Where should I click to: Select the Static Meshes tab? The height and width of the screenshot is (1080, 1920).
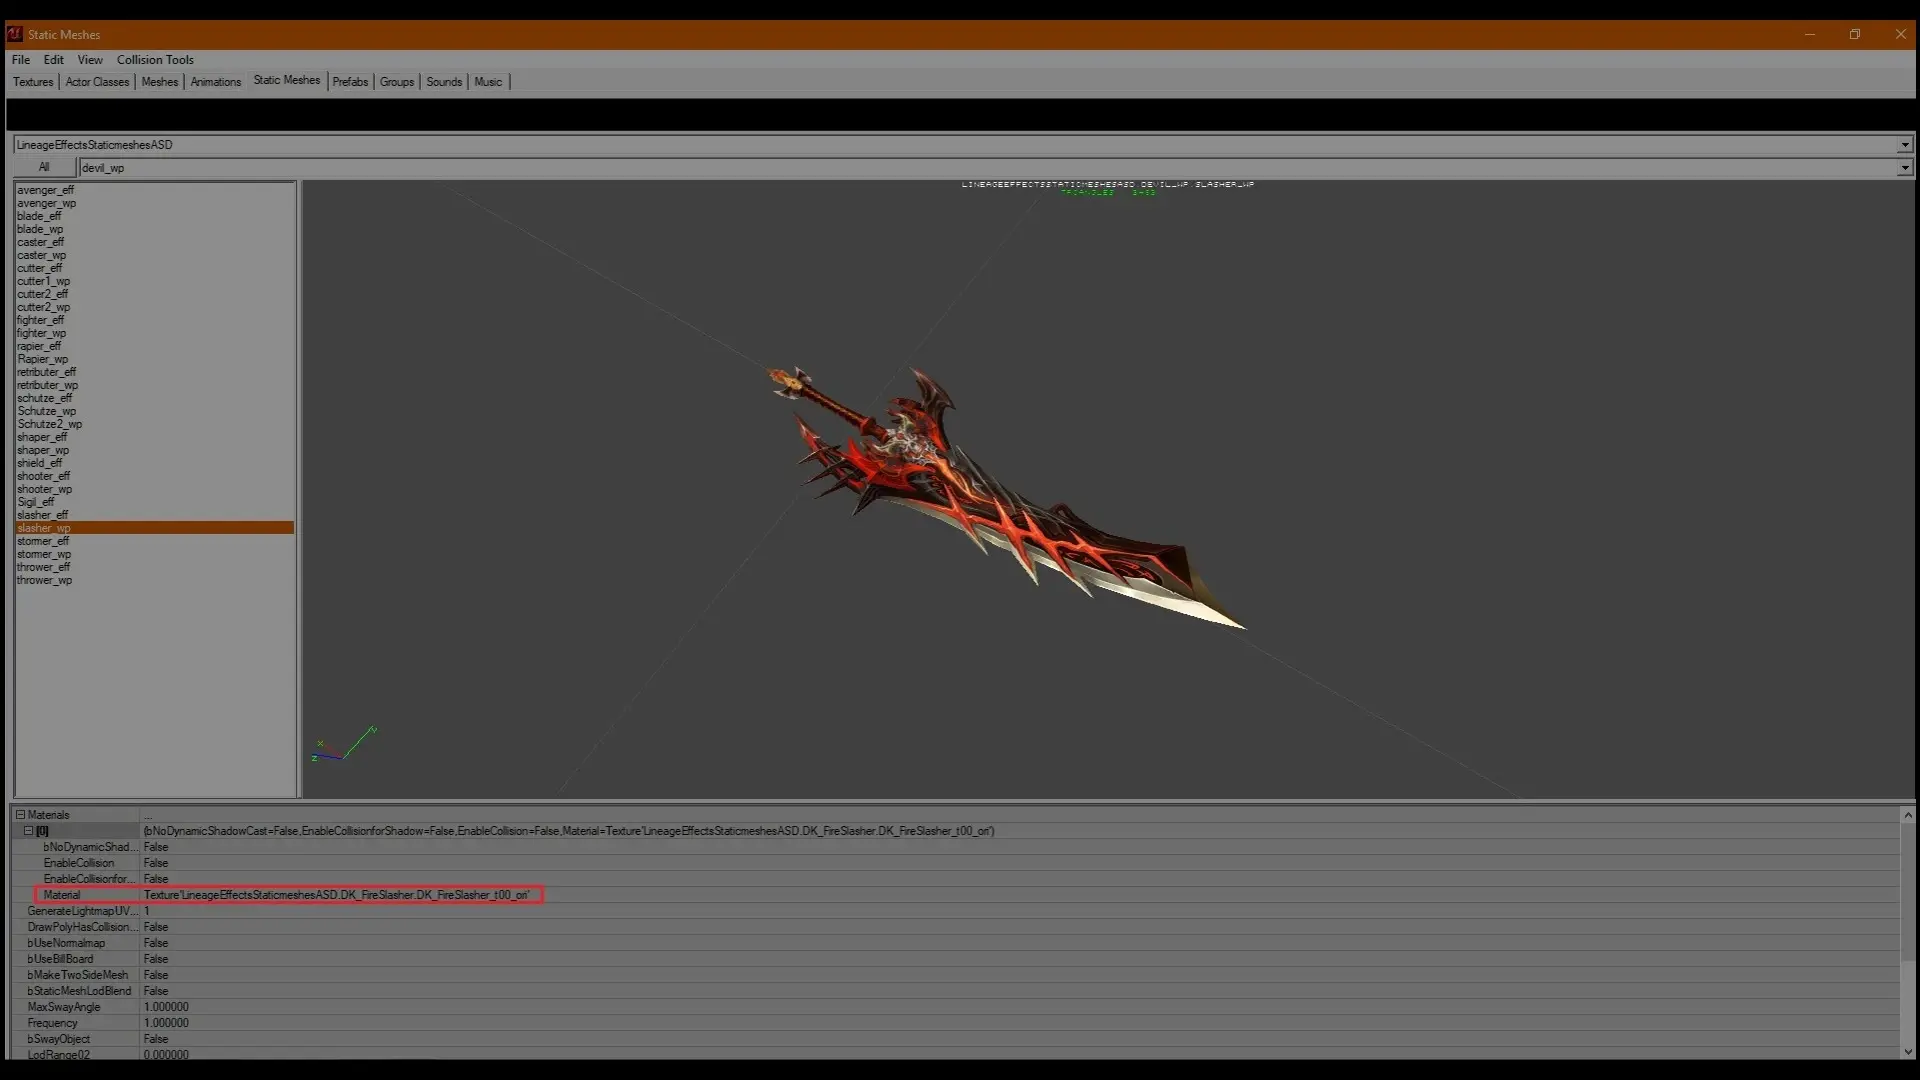pyautogui.click(x=286, y=82)
